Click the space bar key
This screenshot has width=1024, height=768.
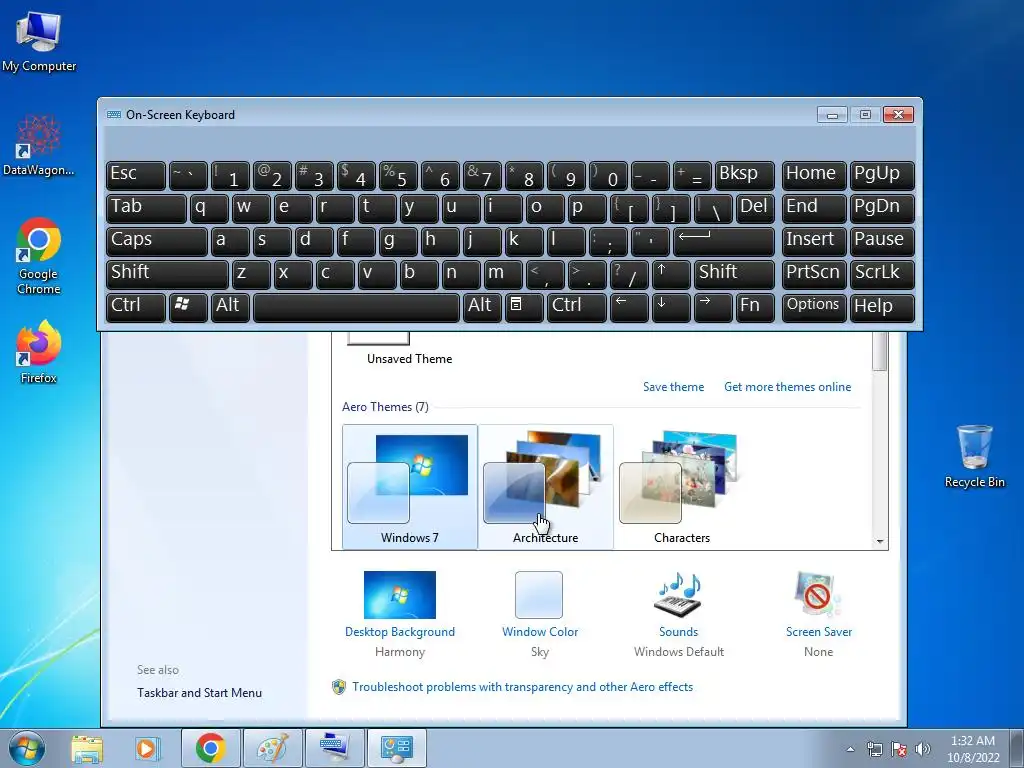click(x=356, y=307)
